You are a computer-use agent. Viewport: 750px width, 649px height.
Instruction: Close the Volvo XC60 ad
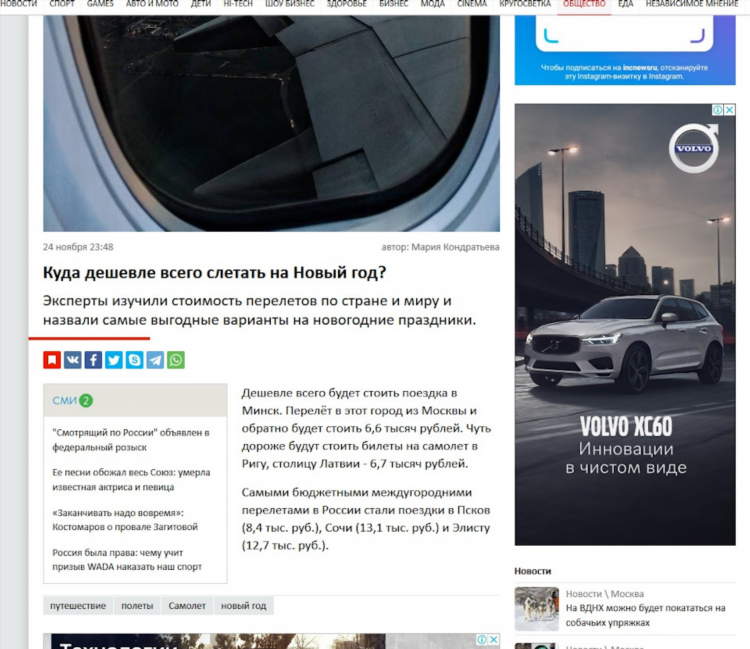click(729, 110)
